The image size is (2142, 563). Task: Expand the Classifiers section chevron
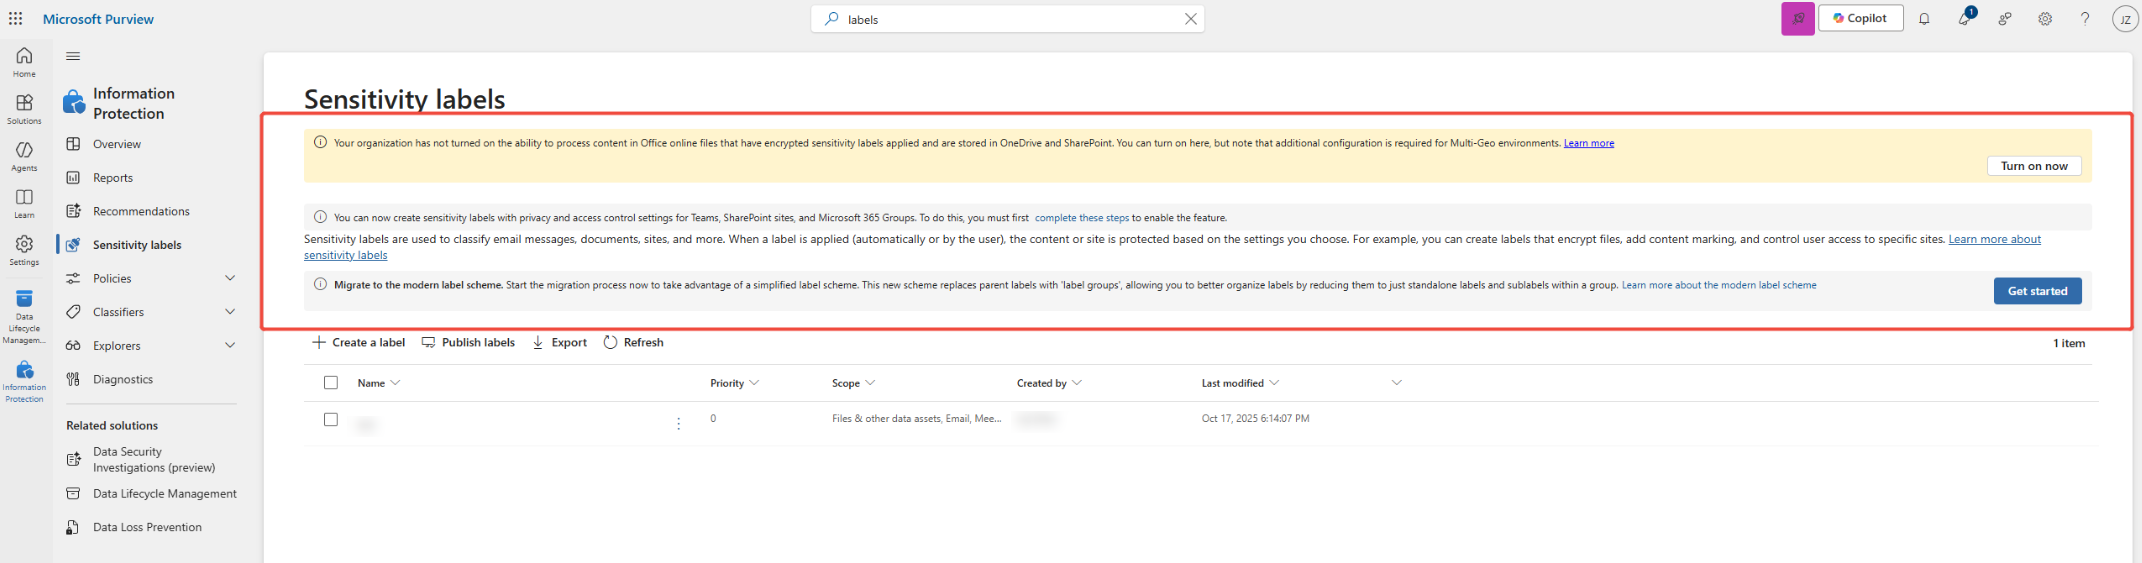pos(230,312)
